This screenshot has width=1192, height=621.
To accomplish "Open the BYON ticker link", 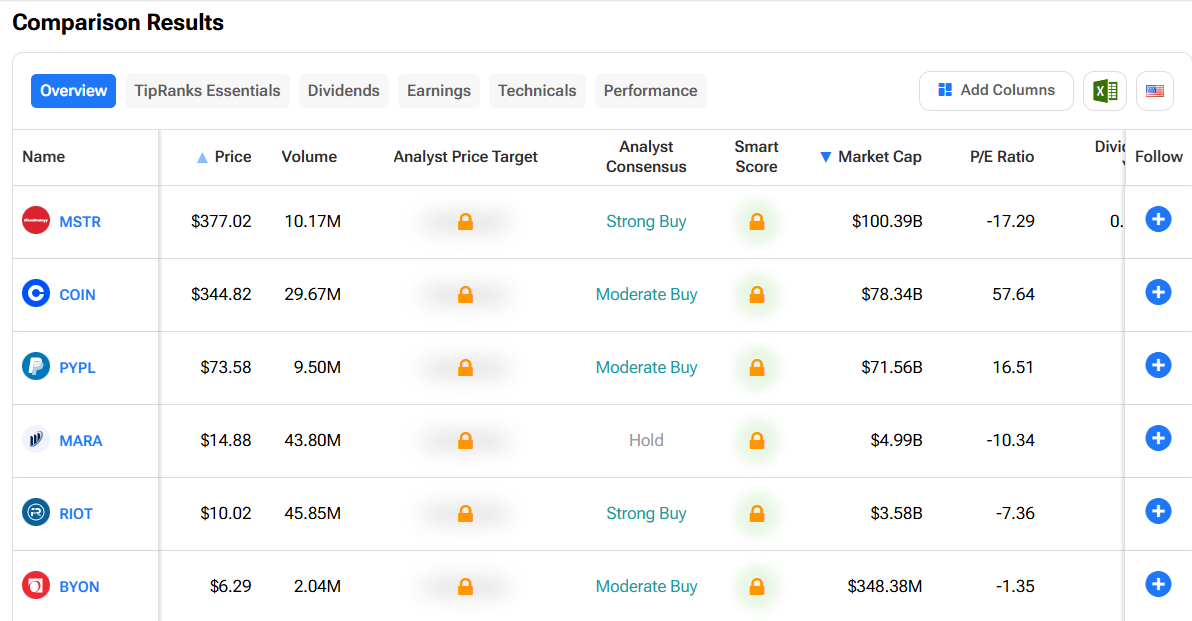I will pyautogui.click(x=79, y=586).
